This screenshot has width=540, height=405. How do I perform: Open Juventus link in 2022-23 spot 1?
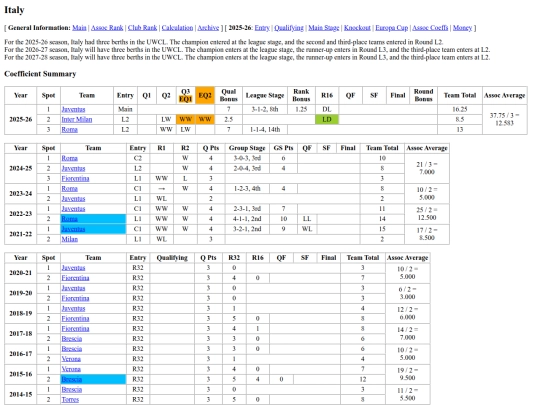(x=73, y=209)
